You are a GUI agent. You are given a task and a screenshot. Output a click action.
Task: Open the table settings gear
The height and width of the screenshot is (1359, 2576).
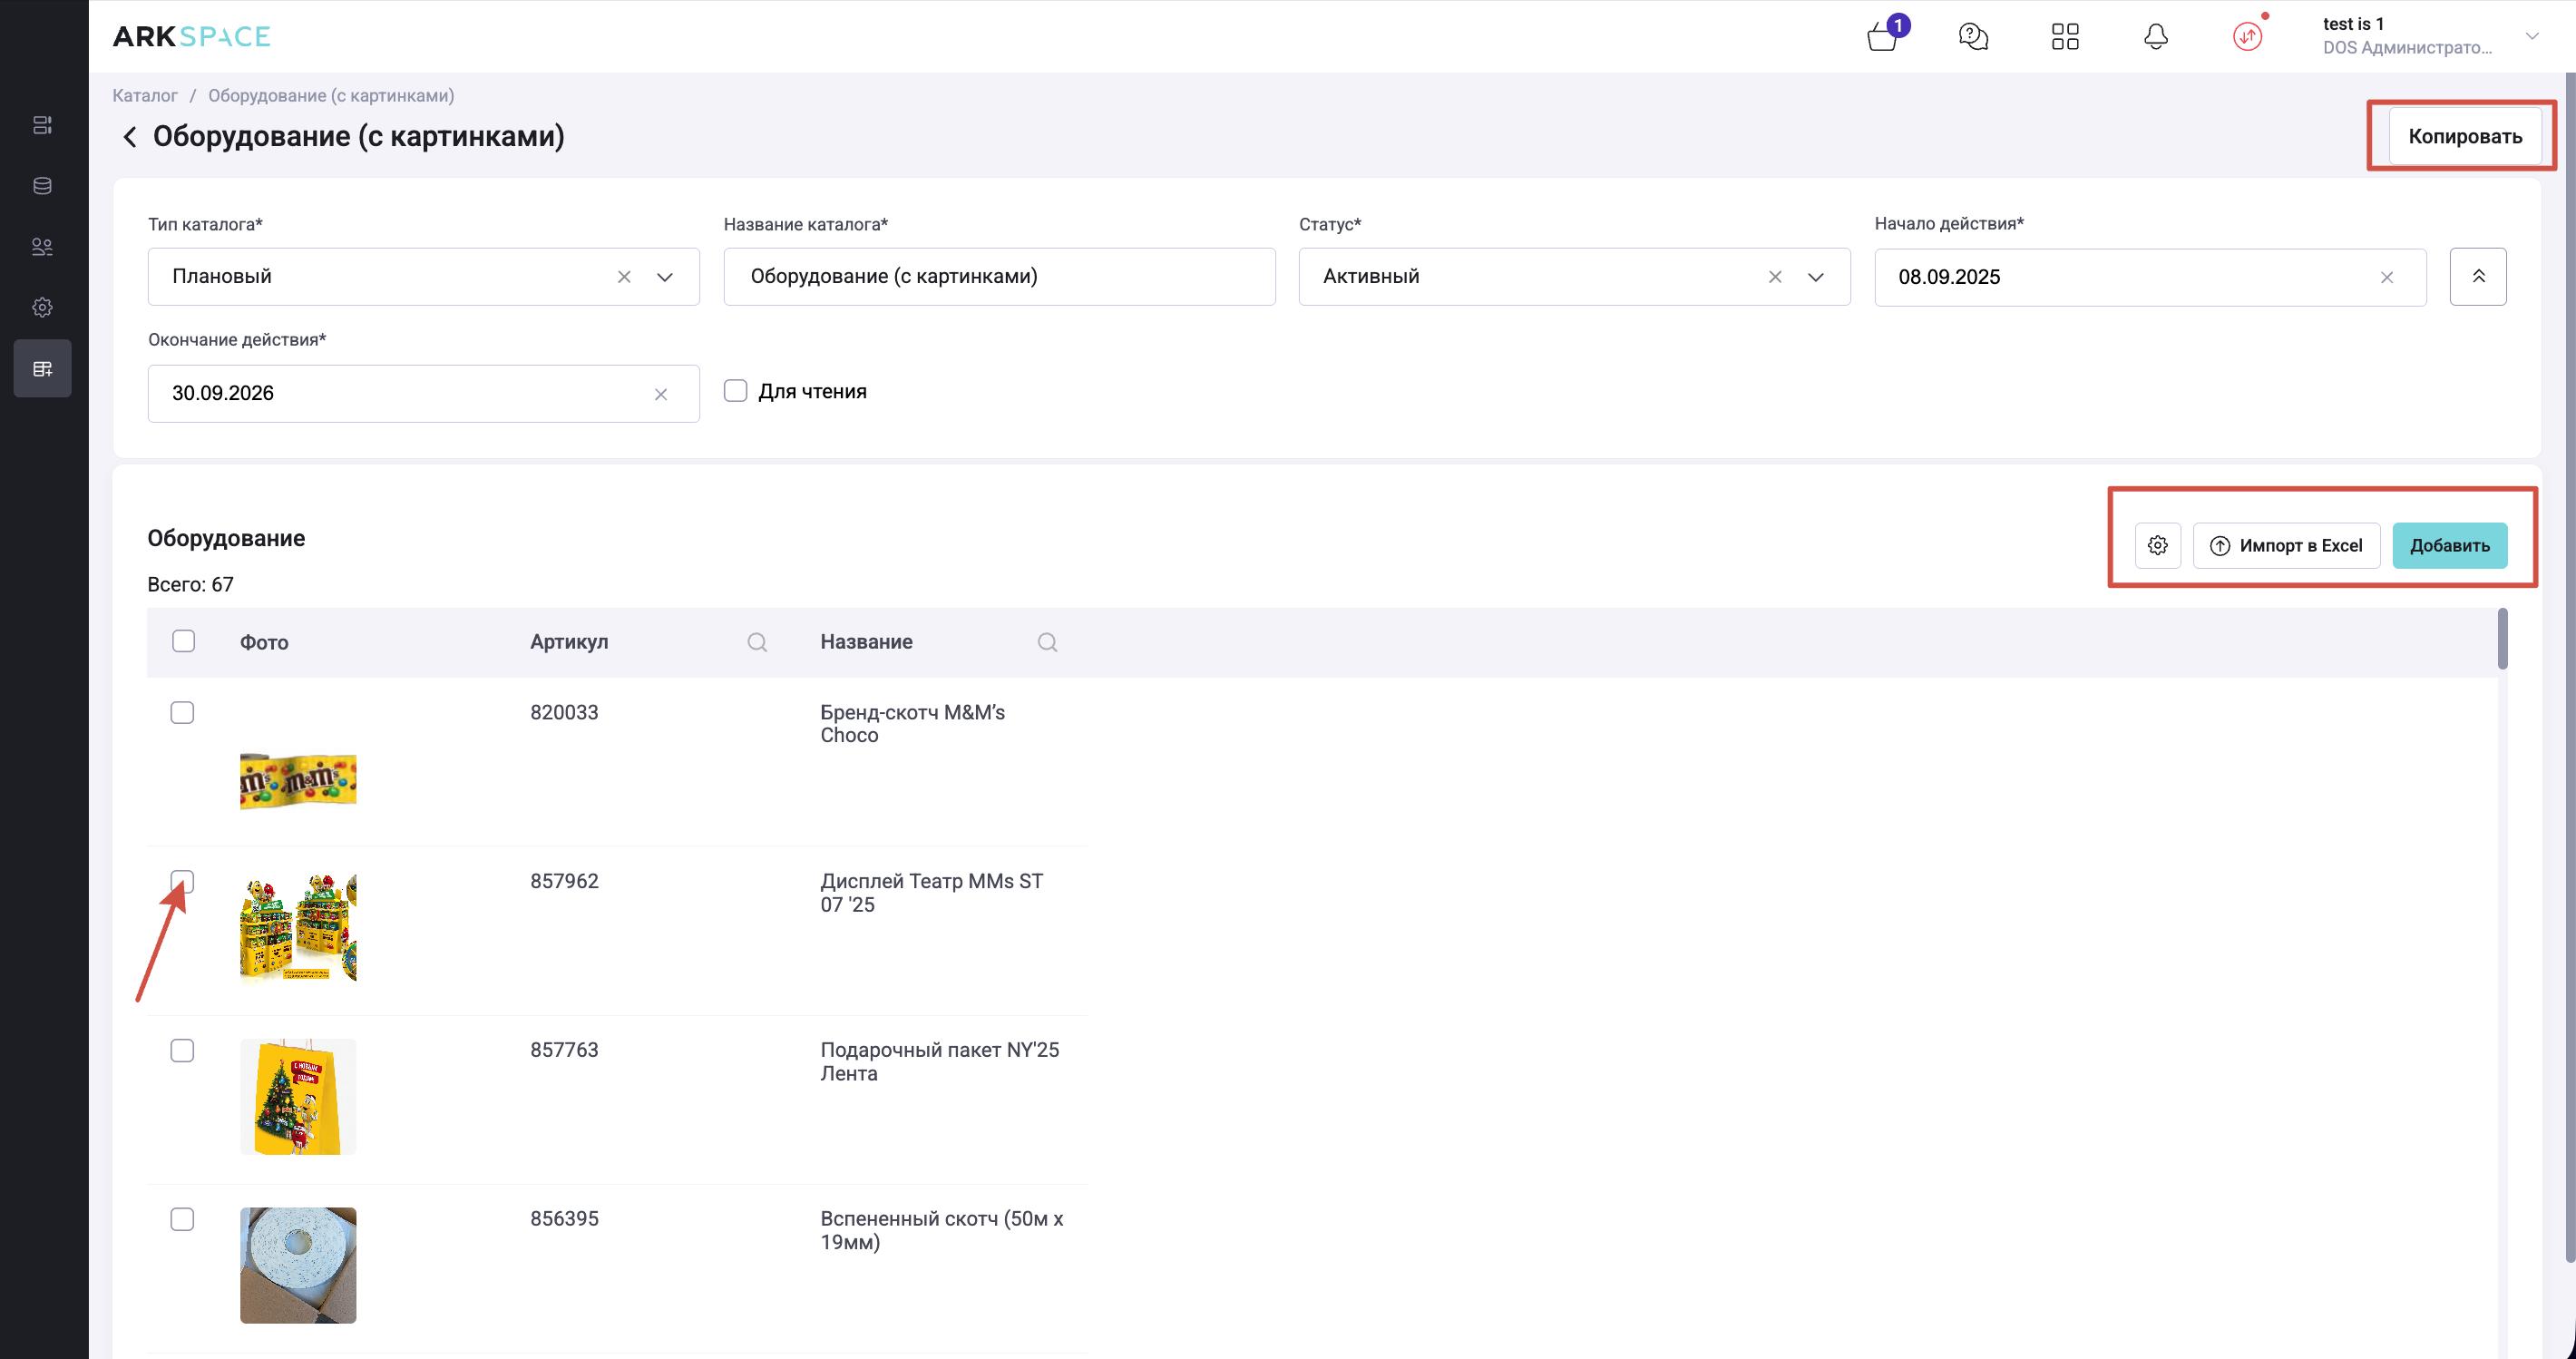tap(2157, 546)
